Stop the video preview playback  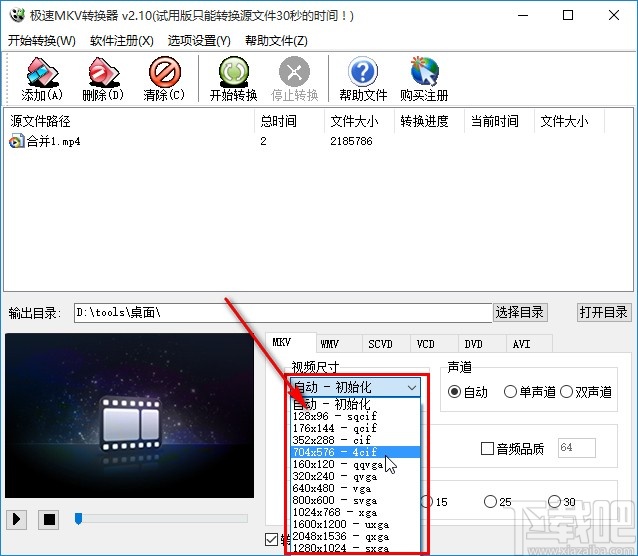[49, 519]
